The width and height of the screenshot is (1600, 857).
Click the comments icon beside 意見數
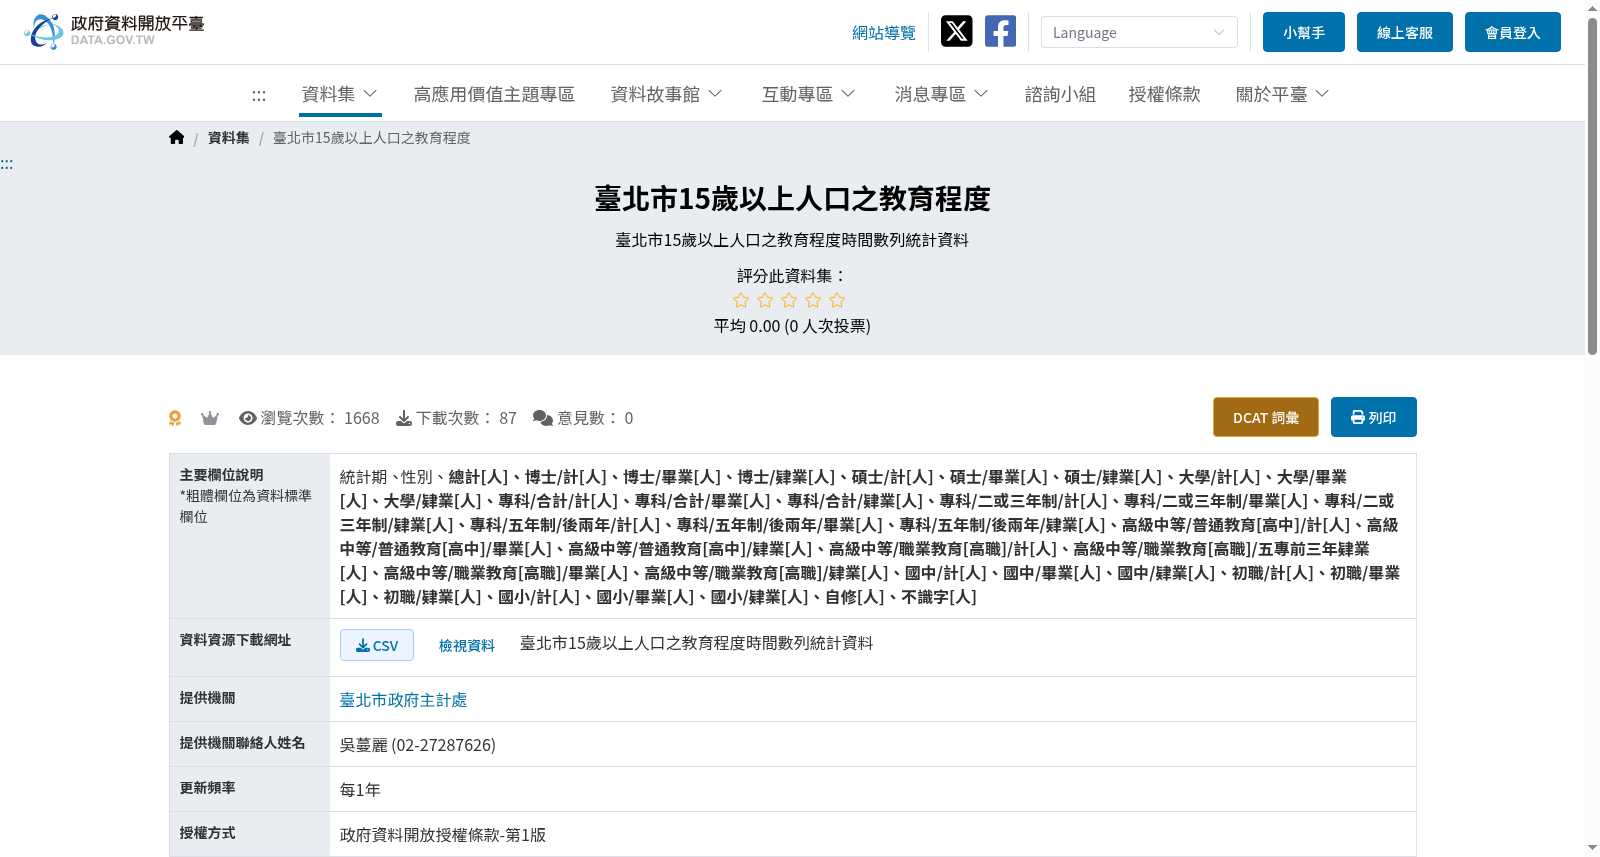[x=543, y=418]
